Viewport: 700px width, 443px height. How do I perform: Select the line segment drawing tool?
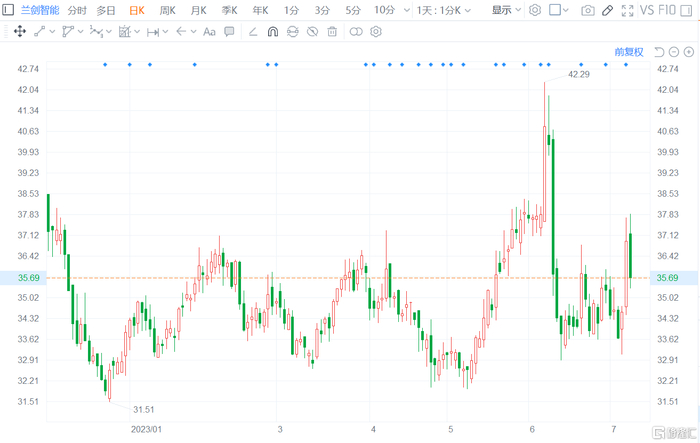point(39,31)
